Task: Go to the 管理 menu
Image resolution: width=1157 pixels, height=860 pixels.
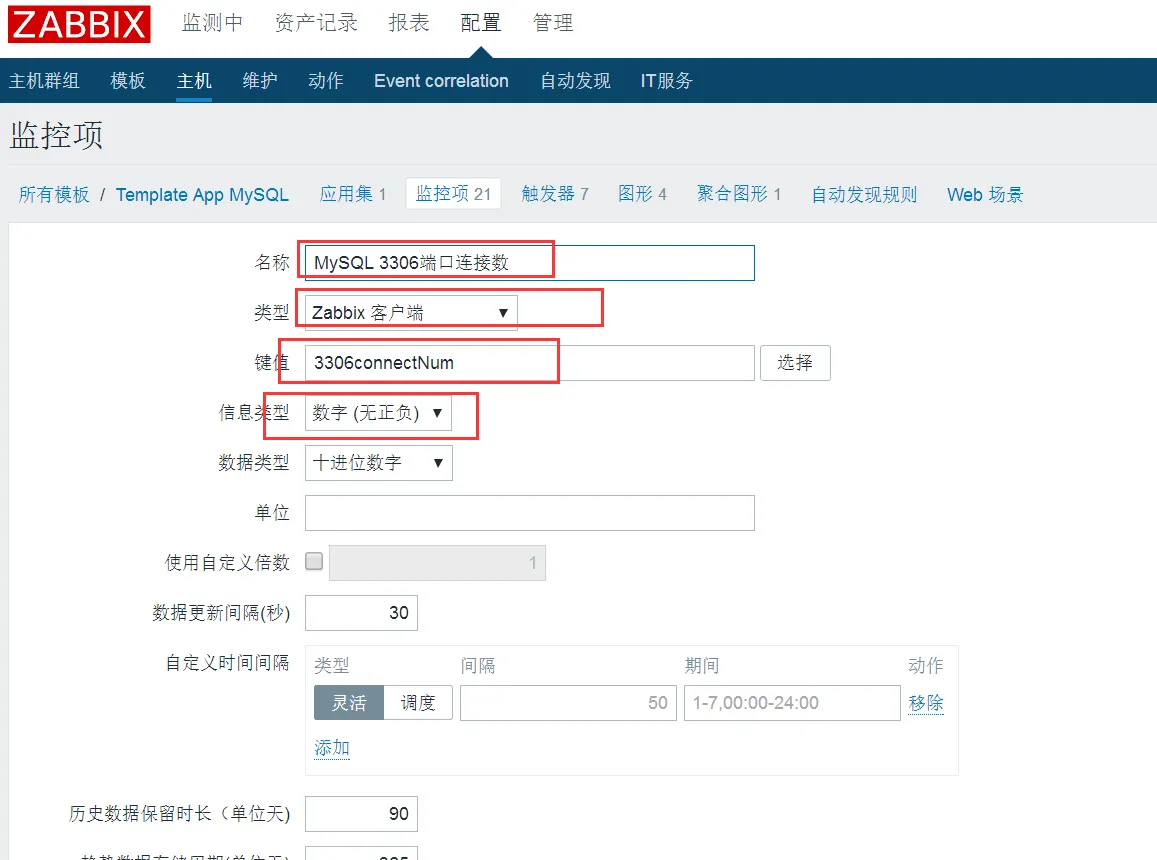Action: (x=553, y=23)
